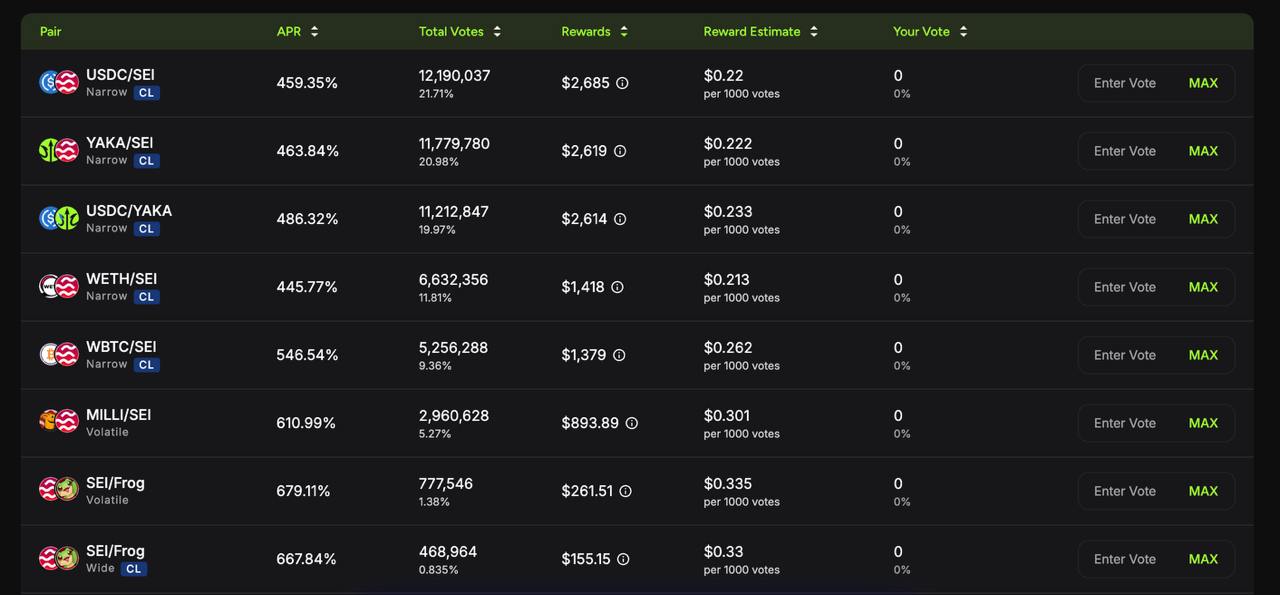Click the USDC/SEI token pair icon
The height and width of the screenshot is (595, 1280).
point(59,82)
